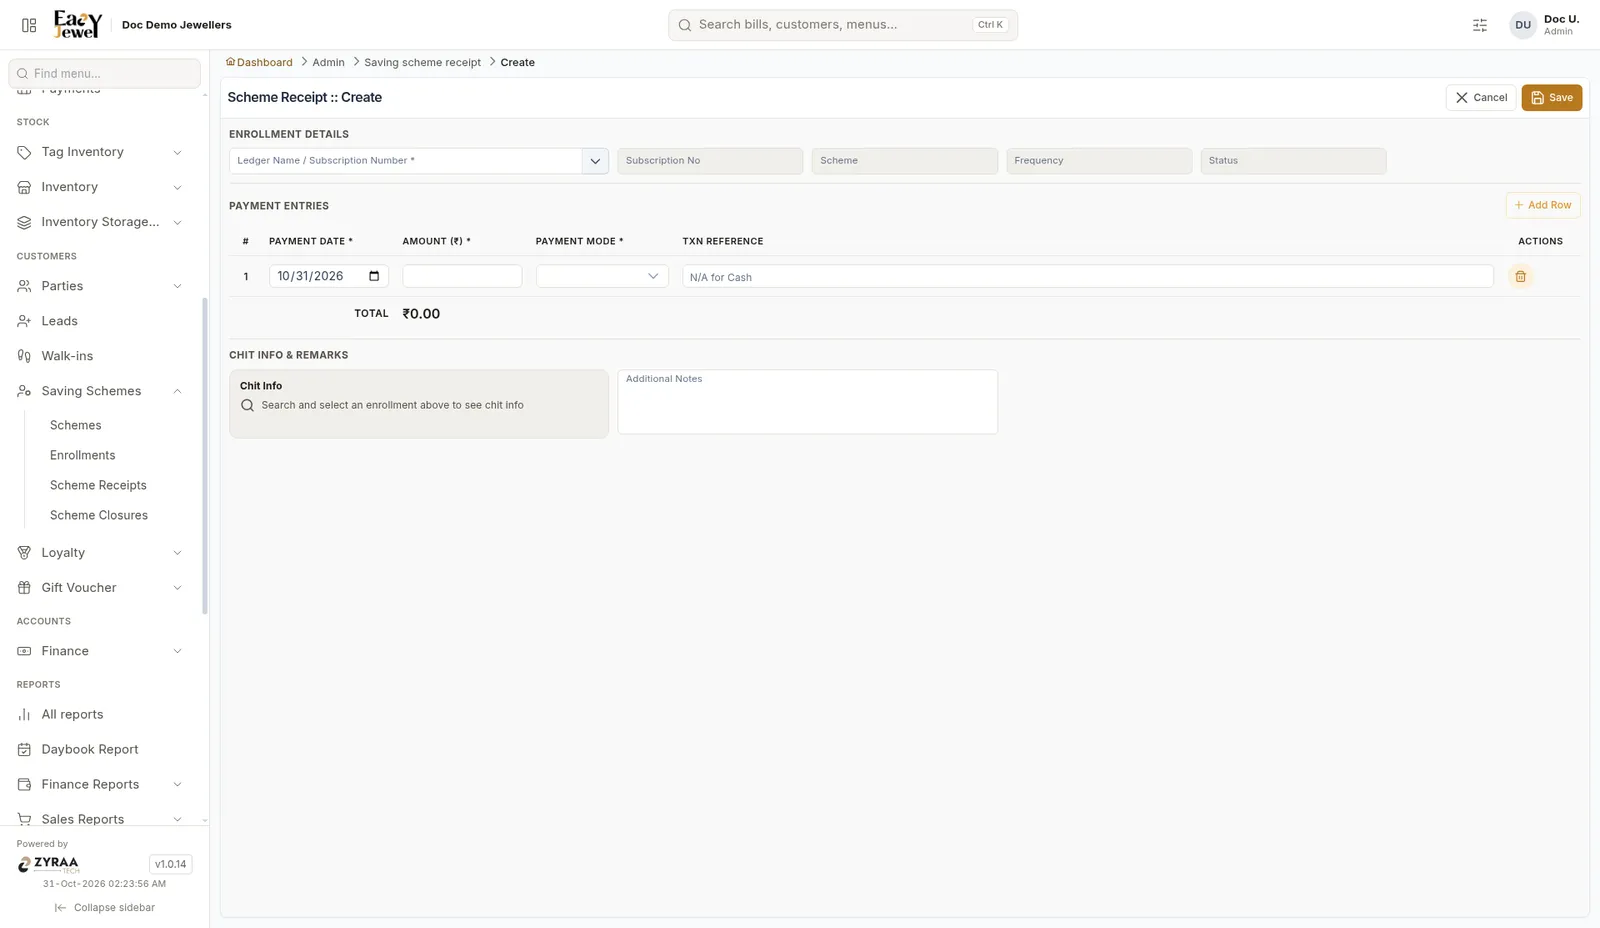
Task: Go to Dashboard breadcrumb link
Action: coord(265,62)
